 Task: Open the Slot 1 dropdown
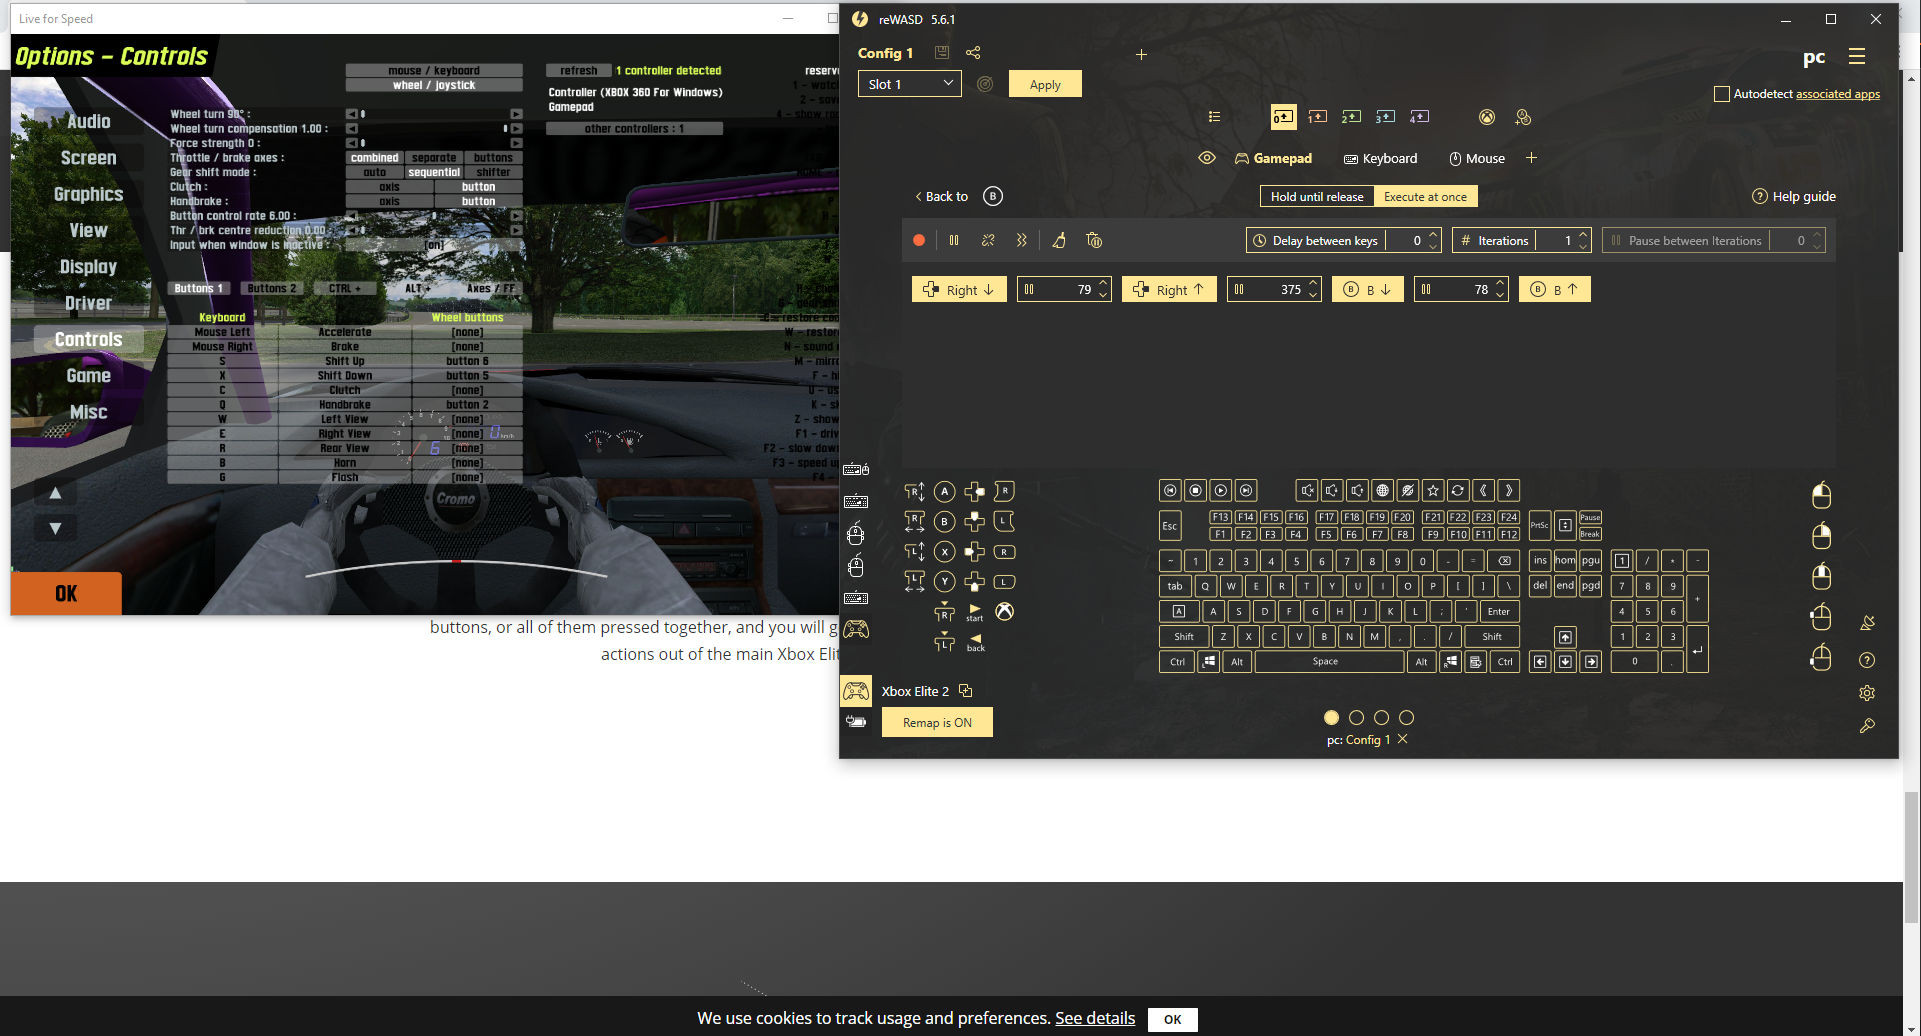(909, 84)
